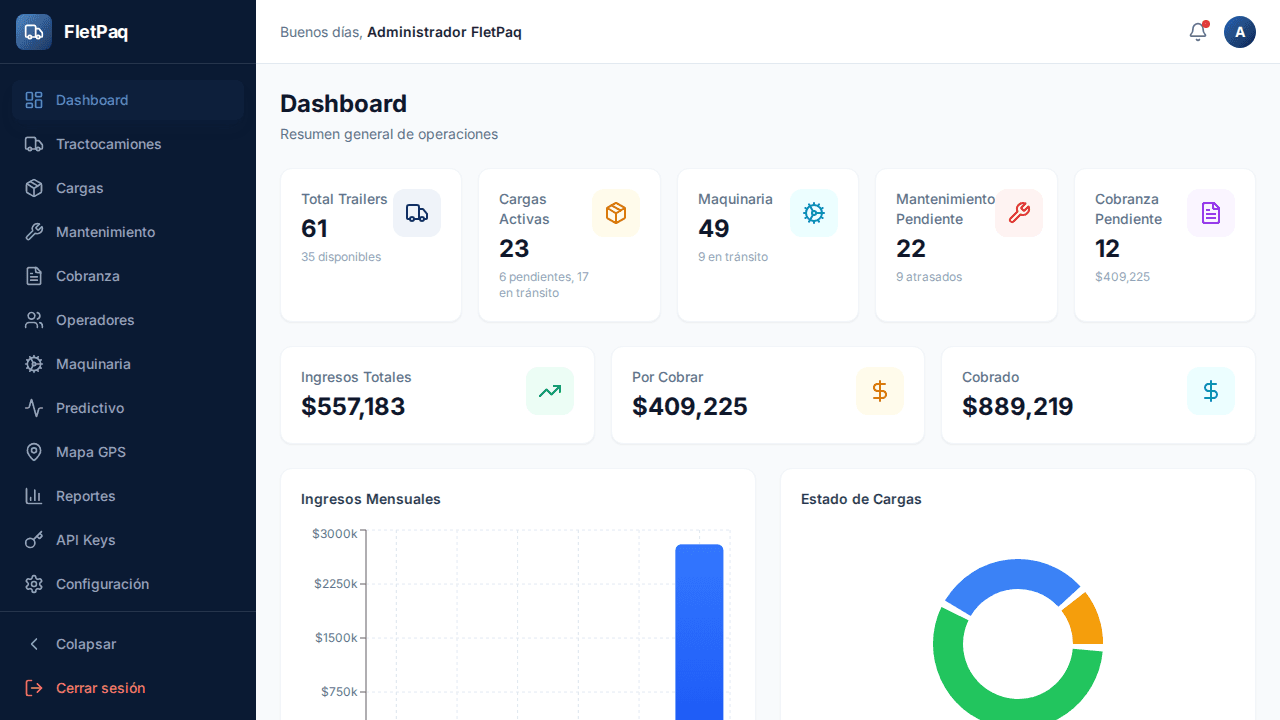Collapse the sidebar using the chevron arrow
This screenshot has height=720, width=1280.
(x=34, y=644)
